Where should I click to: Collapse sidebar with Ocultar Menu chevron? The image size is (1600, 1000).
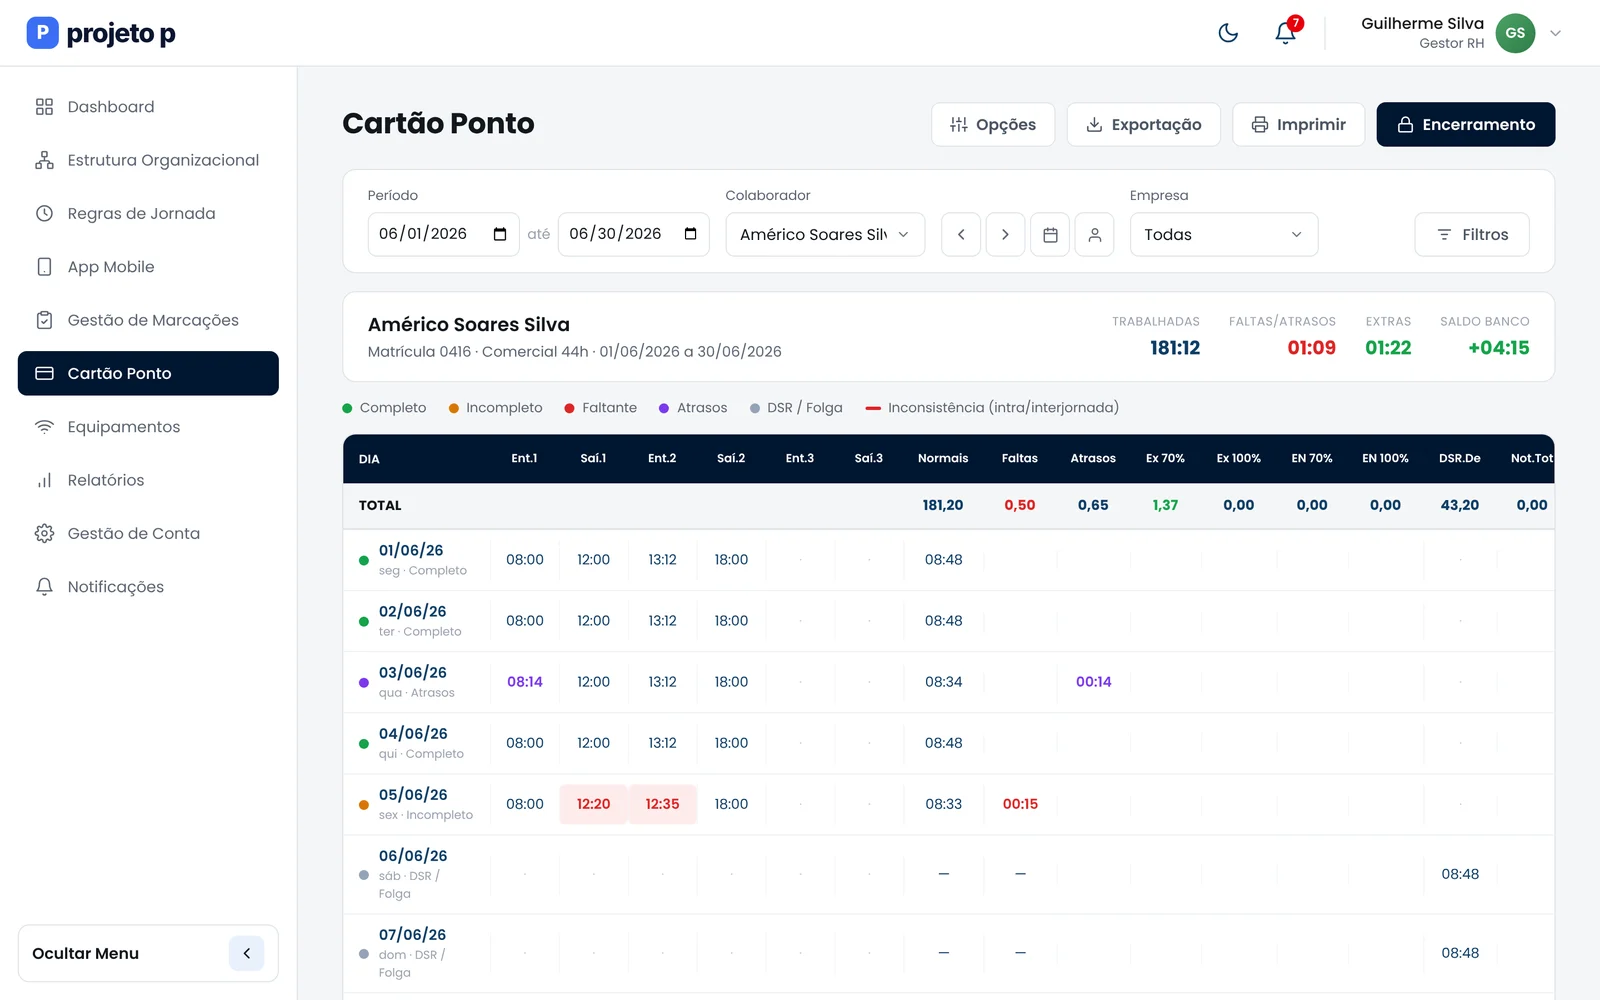click(x=246, y=953)
